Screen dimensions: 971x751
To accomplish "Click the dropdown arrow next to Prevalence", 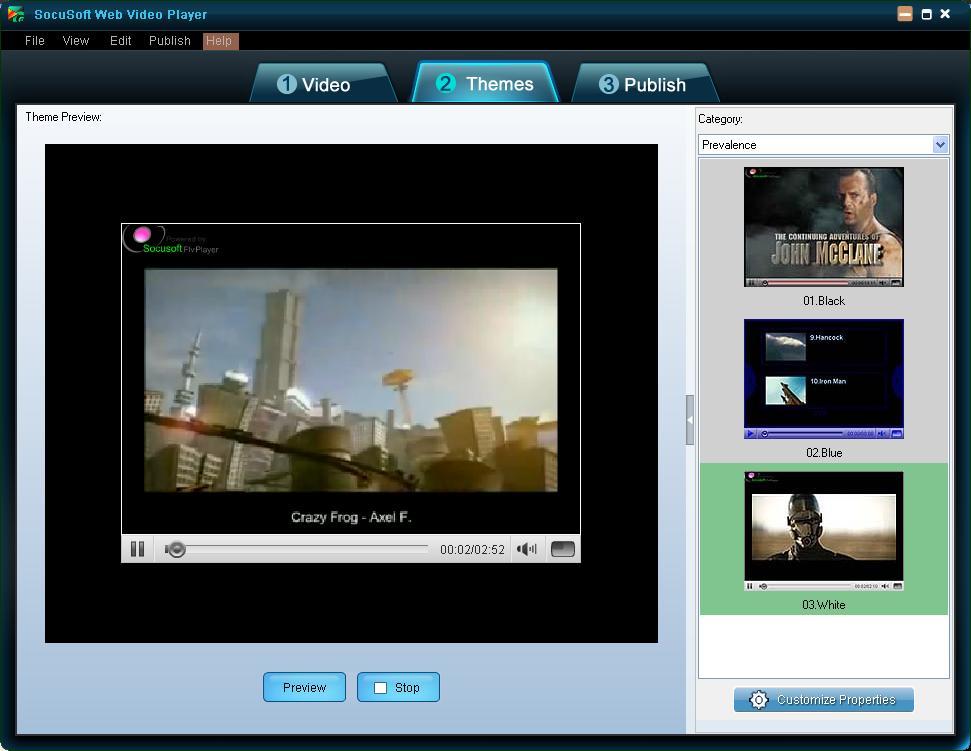I will click(x=940, y=144).
